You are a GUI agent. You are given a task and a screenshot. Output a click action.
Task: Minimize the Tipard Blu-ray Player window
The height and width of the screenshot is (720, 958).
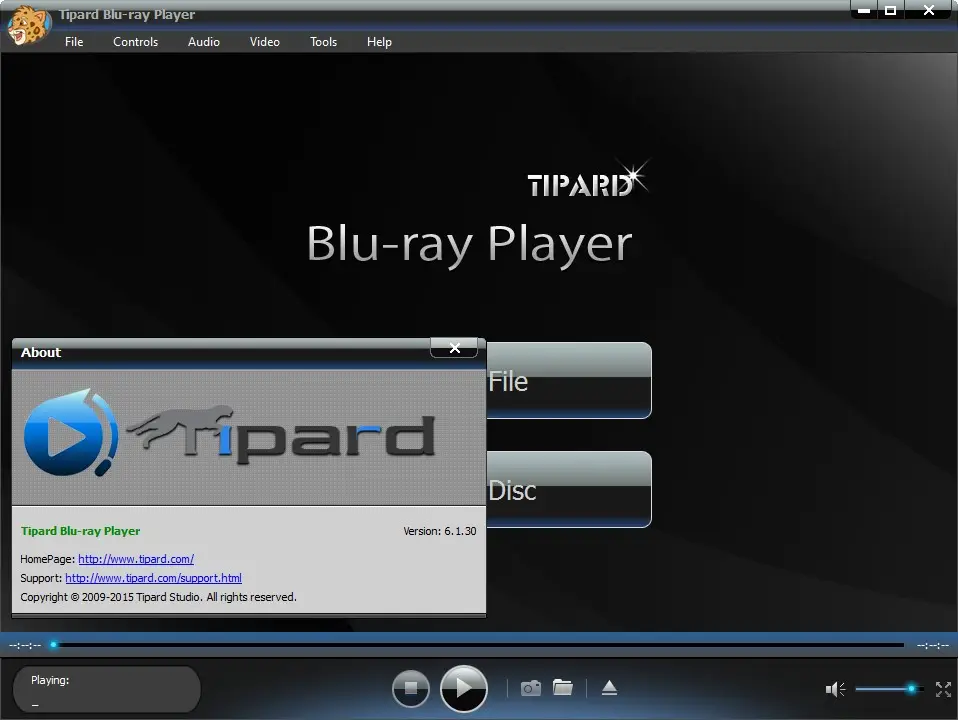(x=864, y=10)
